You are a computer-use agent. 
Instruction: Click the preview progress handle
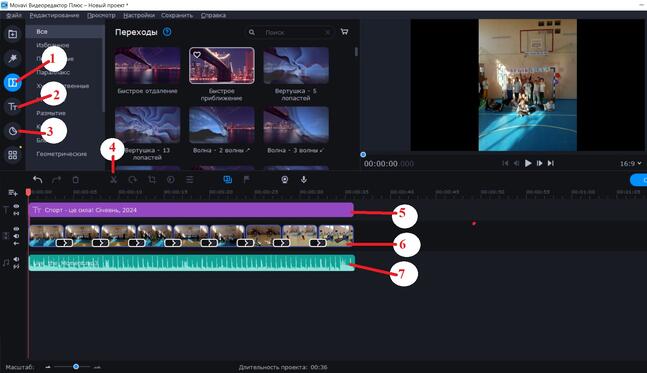[x=363, y=155]
